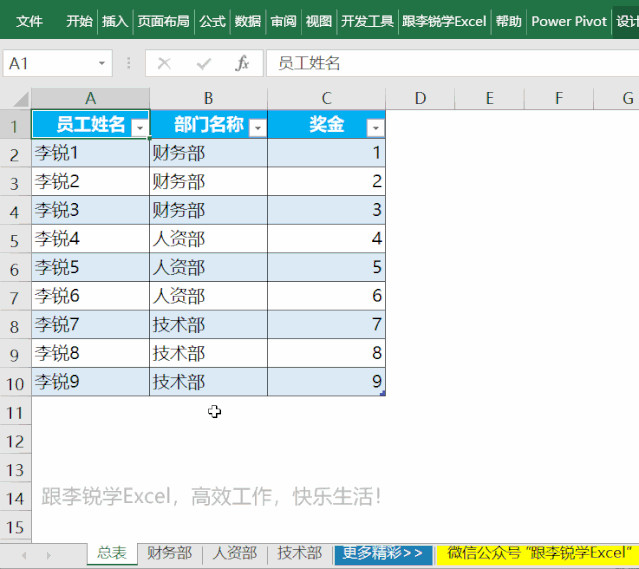Select column F header

[559, 98]
